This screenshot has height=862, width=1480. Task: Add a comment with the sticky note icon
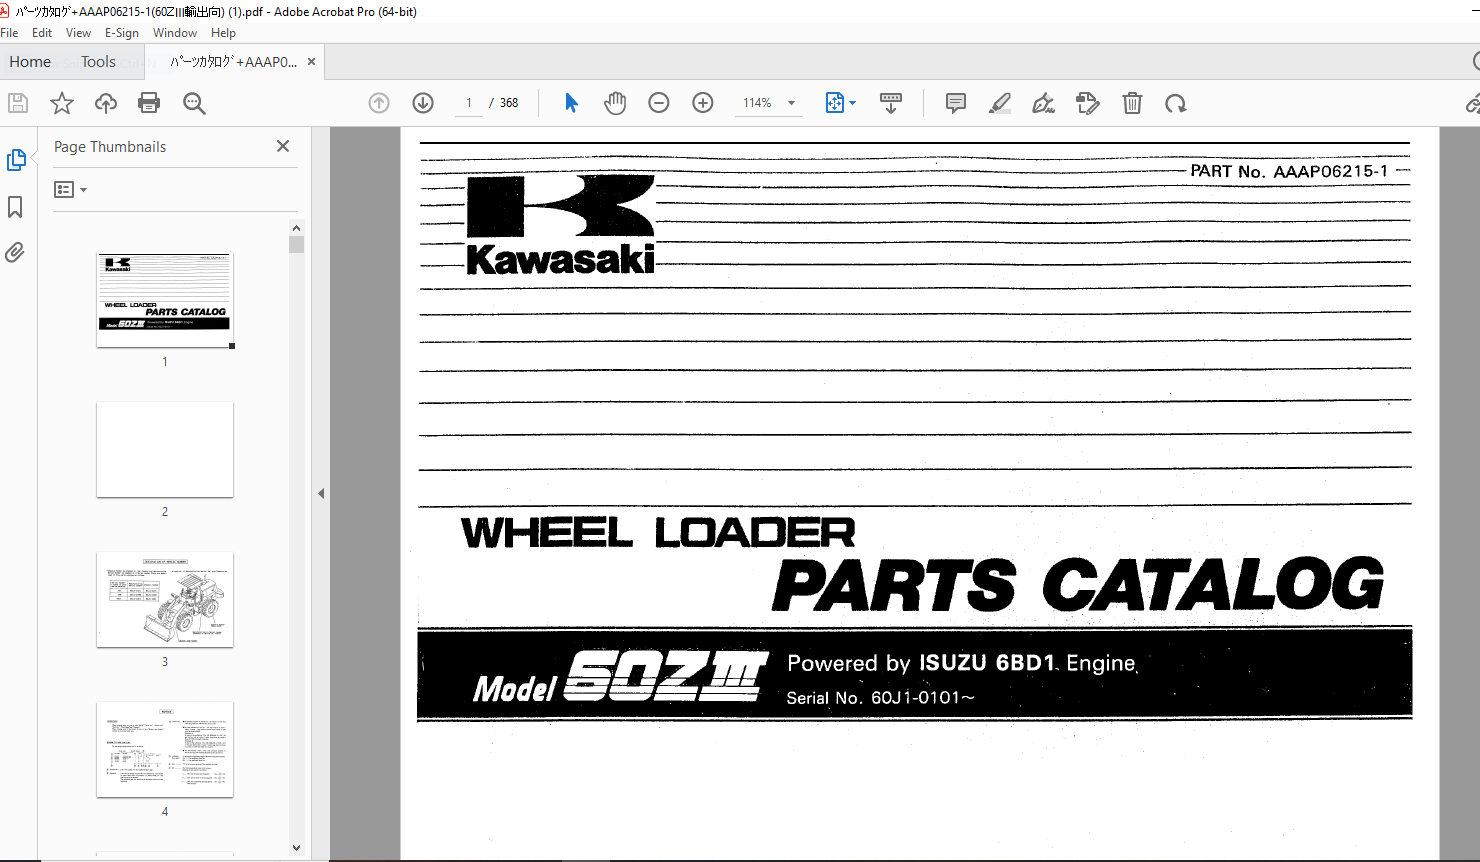tap(956, 103)
